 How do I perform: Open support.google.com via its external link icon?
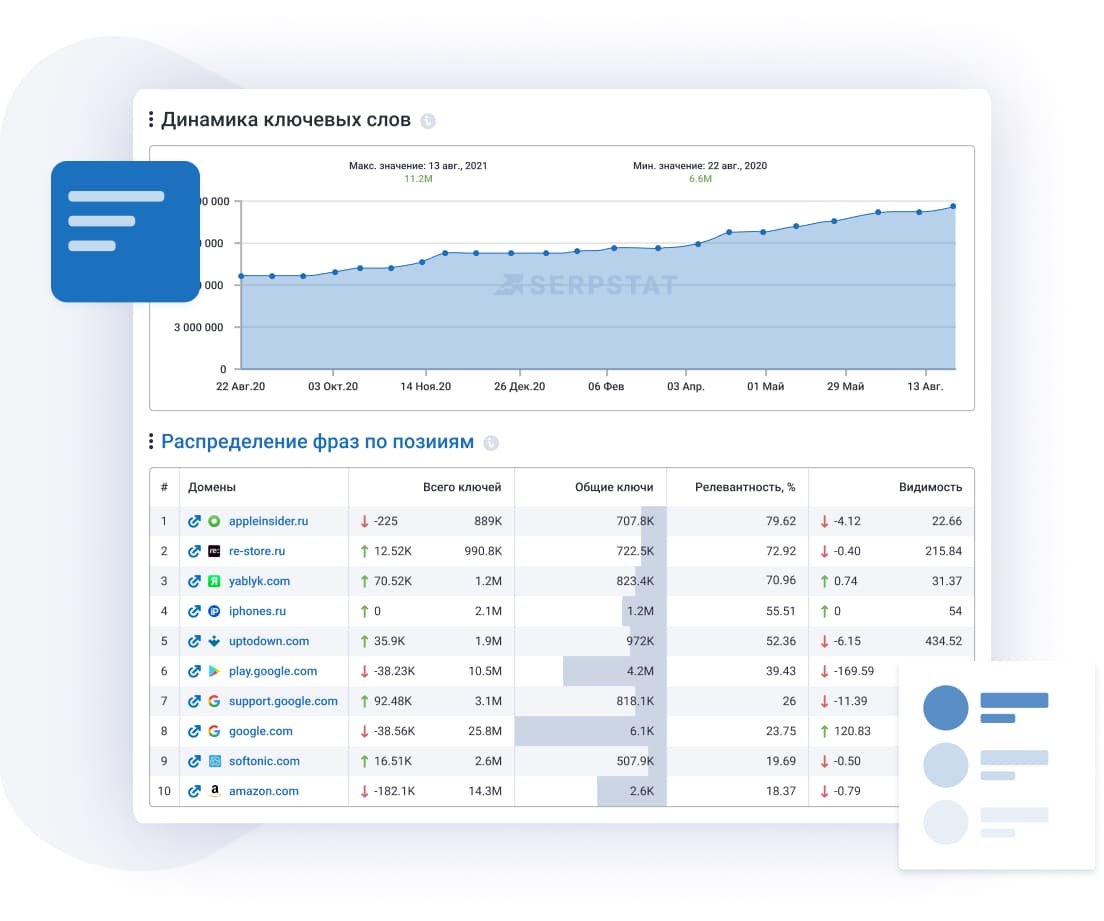click(x=193, y=701)
